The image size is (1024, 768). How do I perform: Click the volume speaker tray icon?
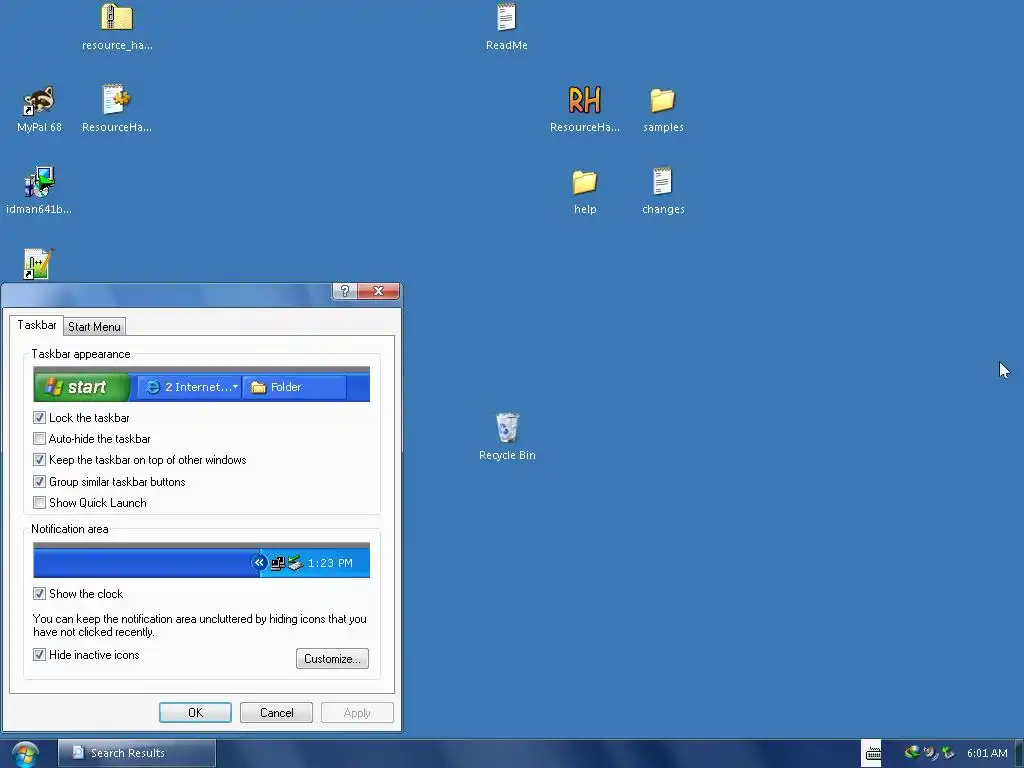(931, 753)
